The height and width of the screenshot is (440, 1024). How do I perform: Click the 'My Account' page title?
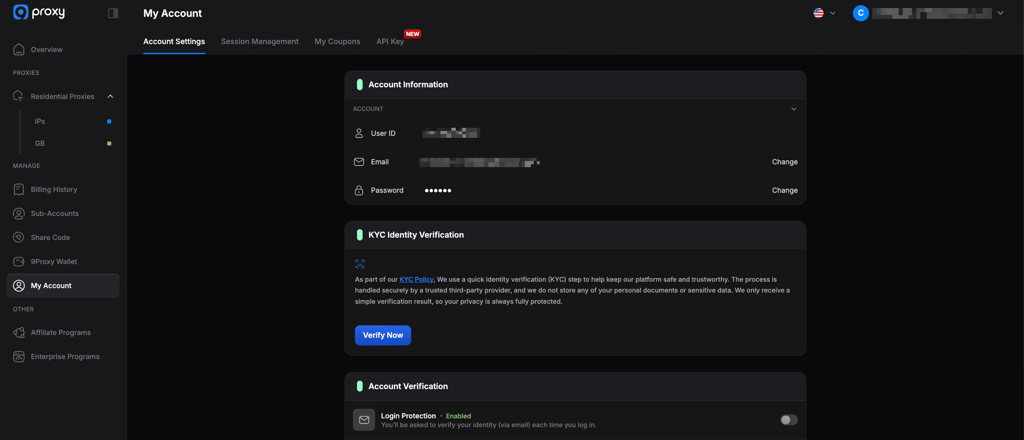pos(172,13)
